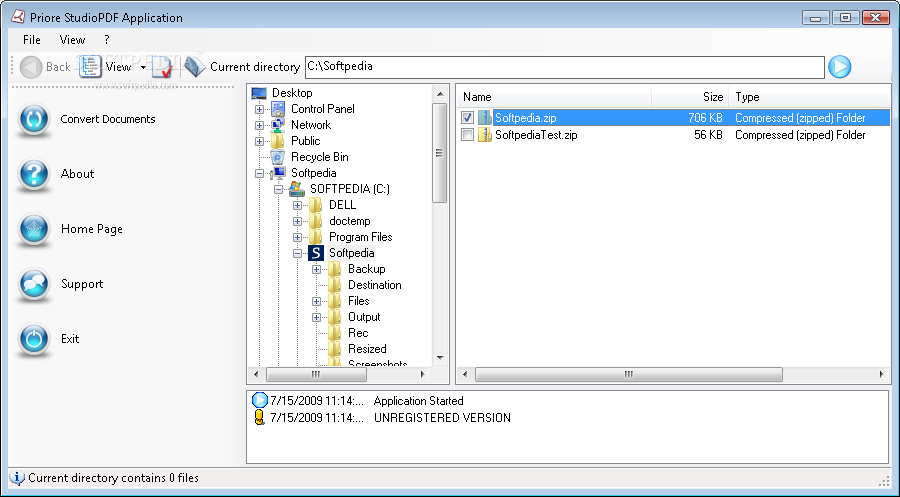Click the Convert Documents round icon

(33, 119)
